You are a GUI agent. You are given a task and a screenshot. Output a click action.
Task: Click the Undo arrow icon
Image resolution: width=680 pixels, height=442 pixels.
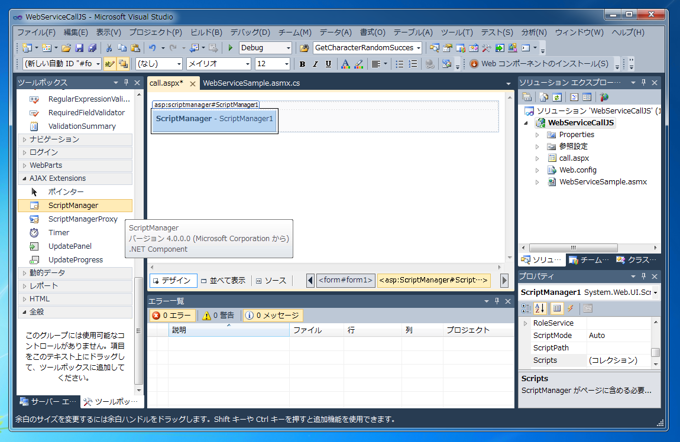[x=152, y=48]
